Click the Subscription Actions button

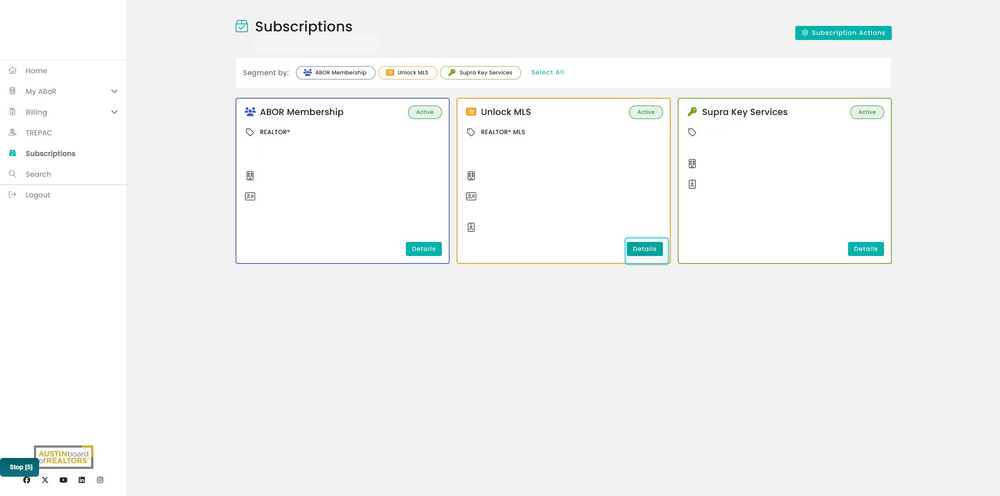(x=843, y=33)
